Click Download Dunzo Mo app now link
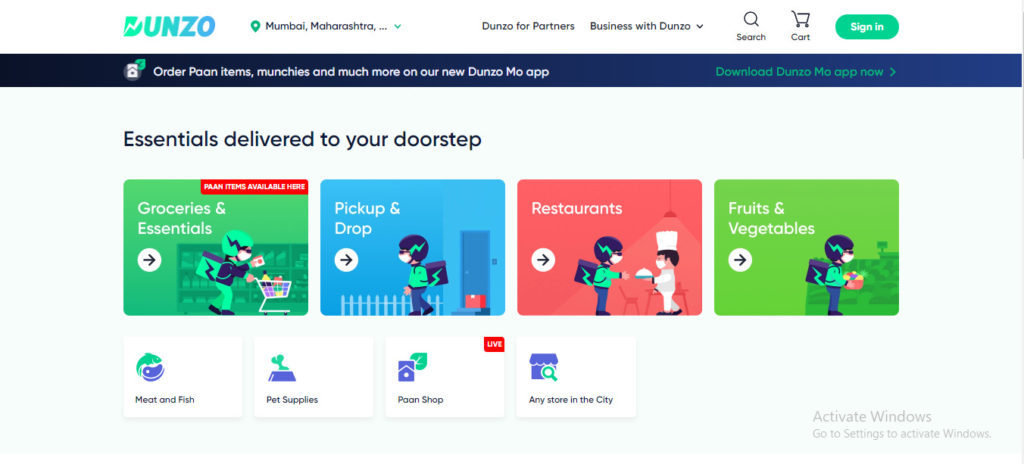1024x464 pixels. click(805, 72)
